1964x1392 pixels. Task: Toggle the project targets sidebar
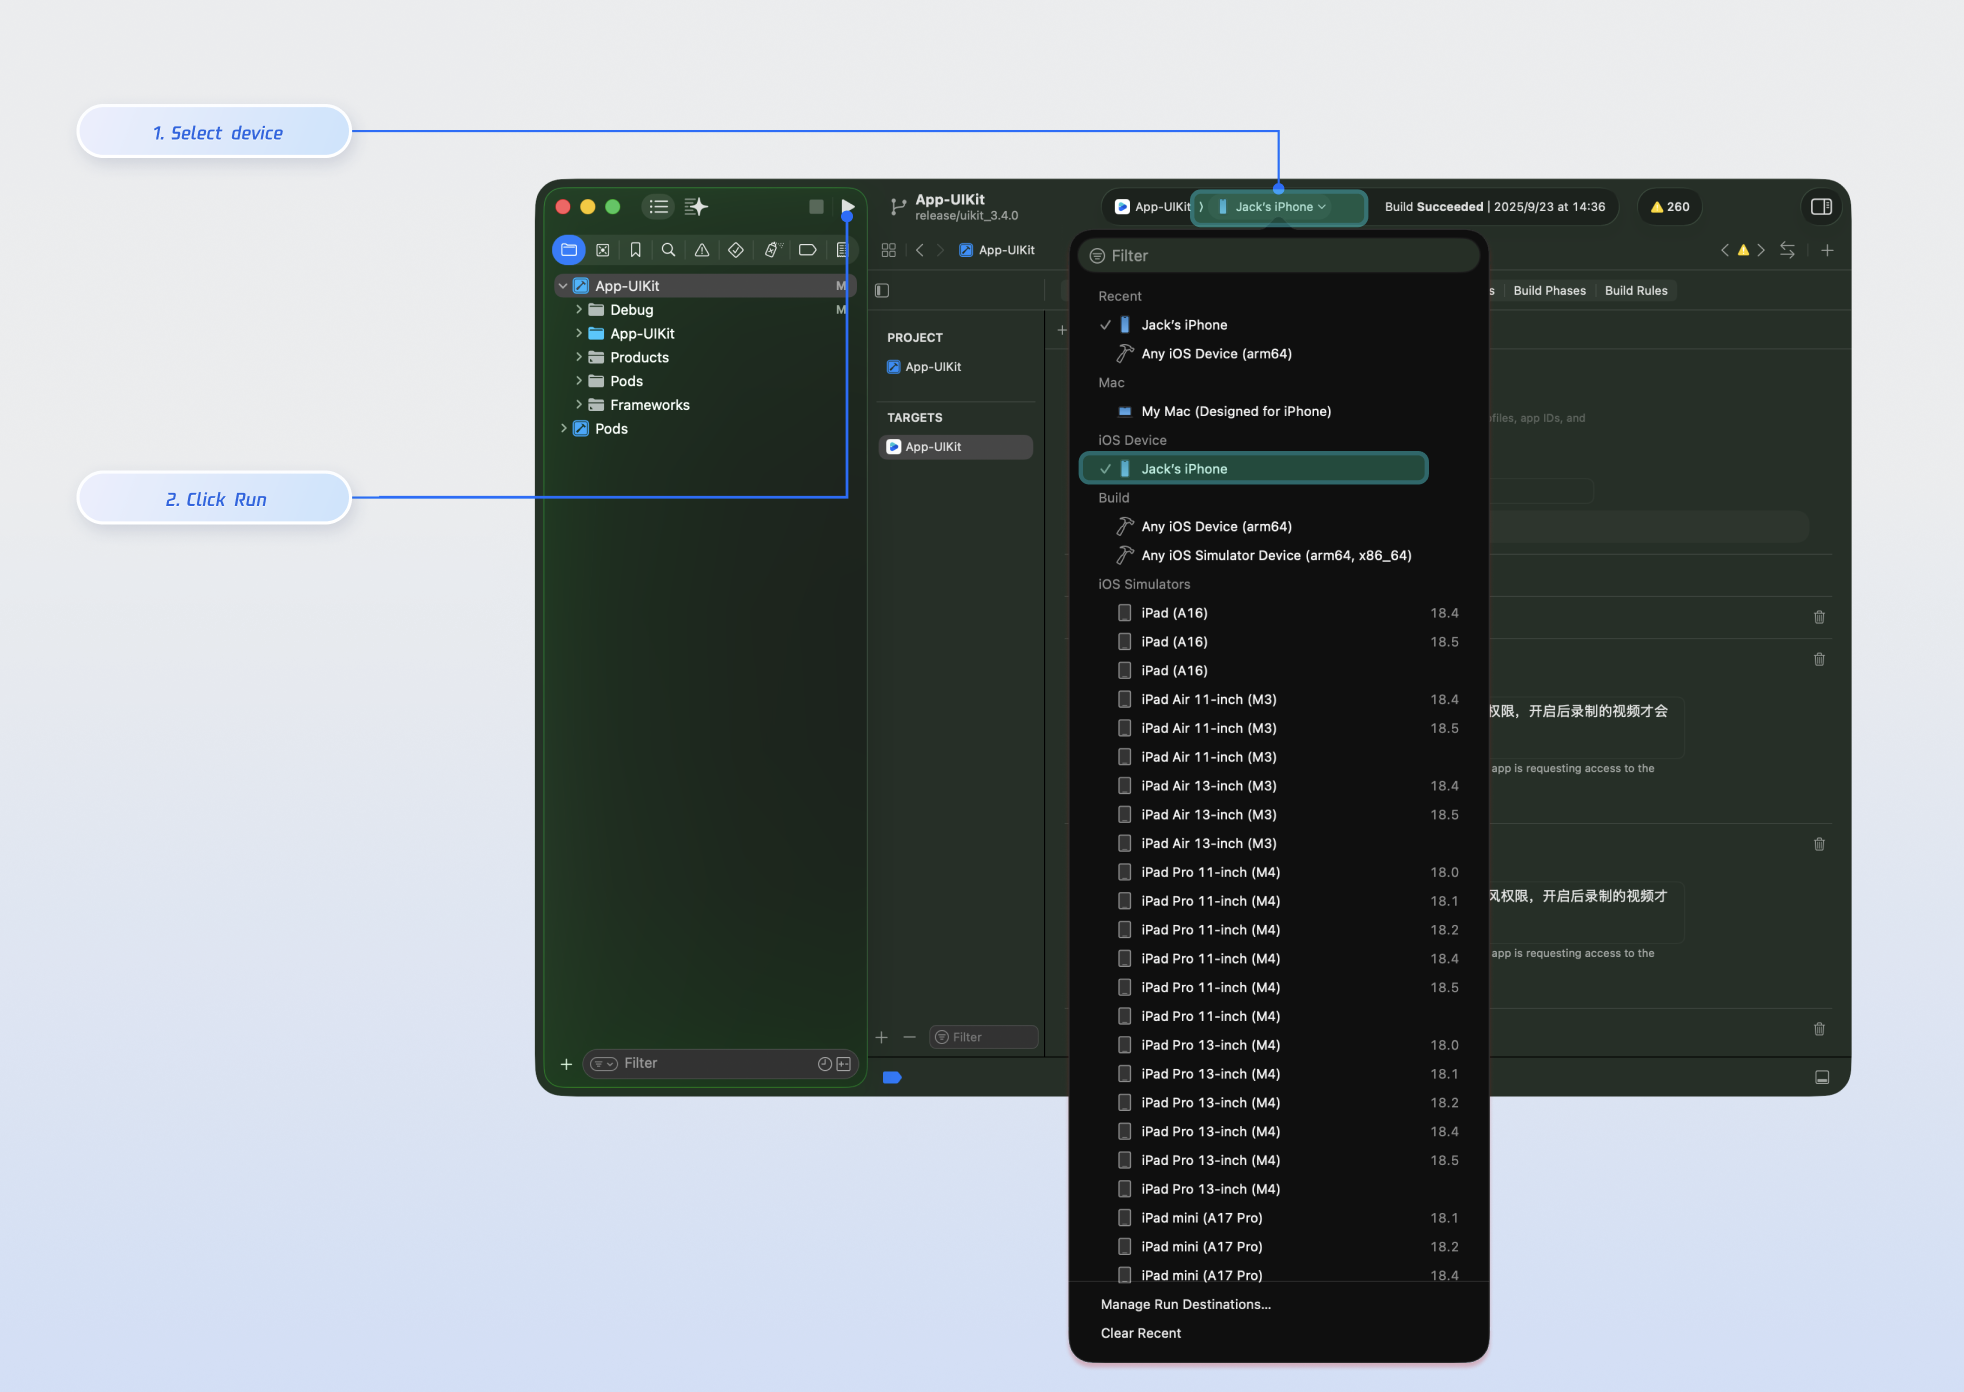(x=882, y=291)
